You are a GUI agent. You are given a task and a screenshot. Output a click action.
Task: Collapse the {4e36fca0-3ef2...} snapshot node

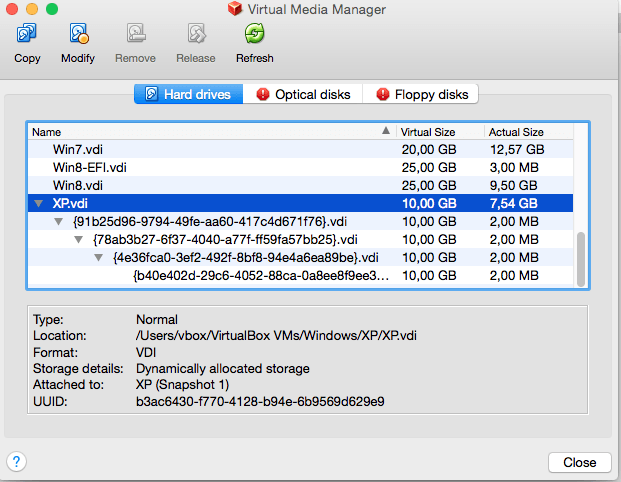point(99,258)
